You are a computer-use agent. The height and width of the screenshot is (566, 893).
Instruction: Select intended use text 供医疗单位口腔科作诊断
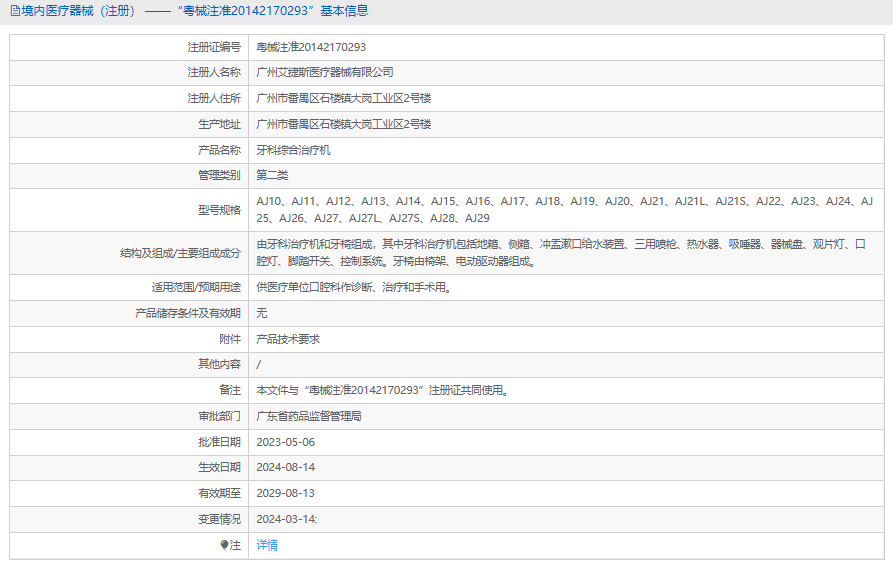(354, 288)
